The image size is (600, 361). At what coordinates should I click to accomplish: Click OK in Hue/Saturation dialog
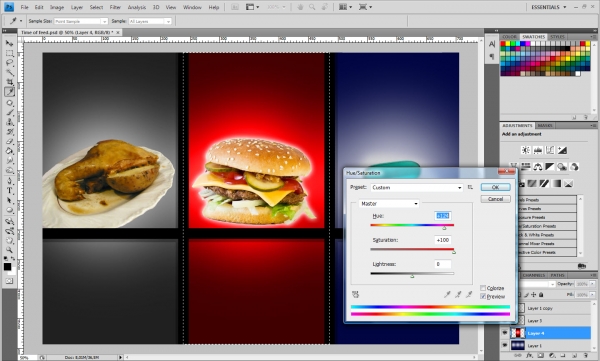pos(496,187)
